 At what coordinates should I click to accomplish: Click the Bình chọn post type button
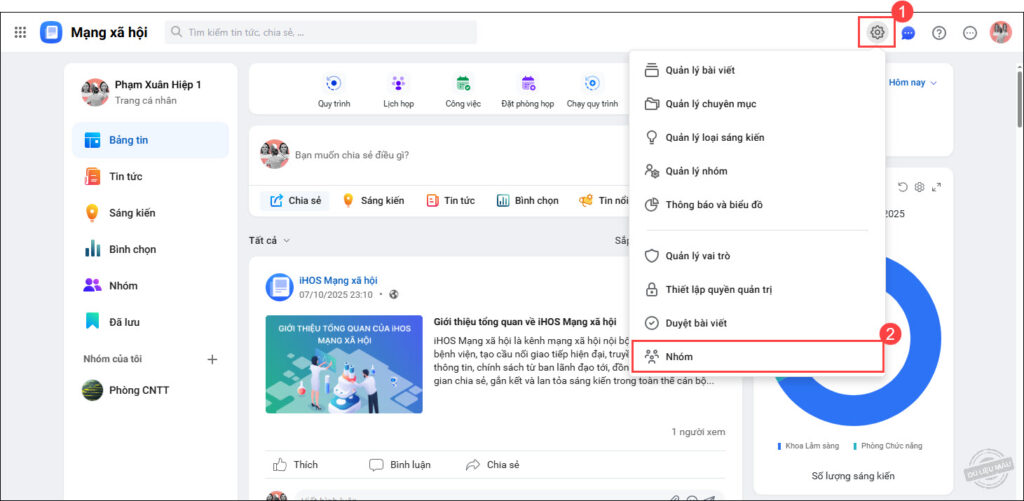528,201
